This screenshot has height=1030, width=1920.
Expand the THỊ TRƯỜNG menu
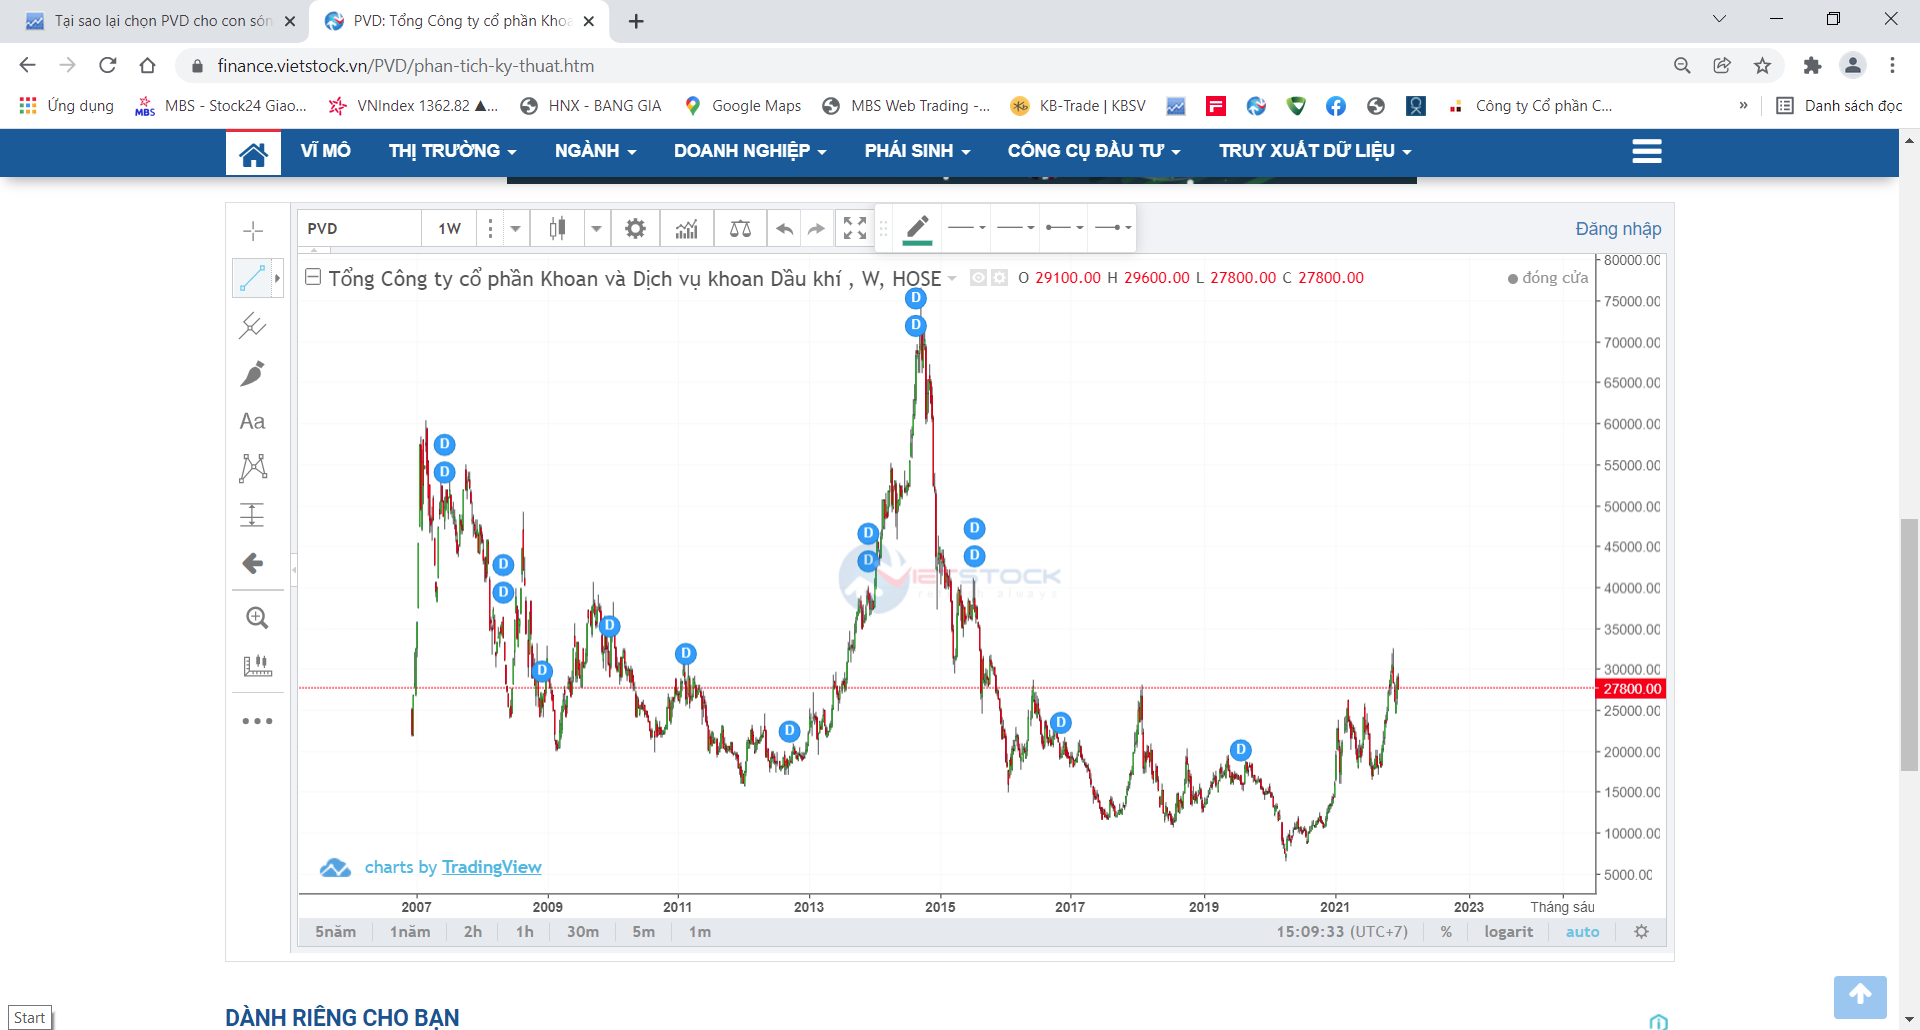452,151
